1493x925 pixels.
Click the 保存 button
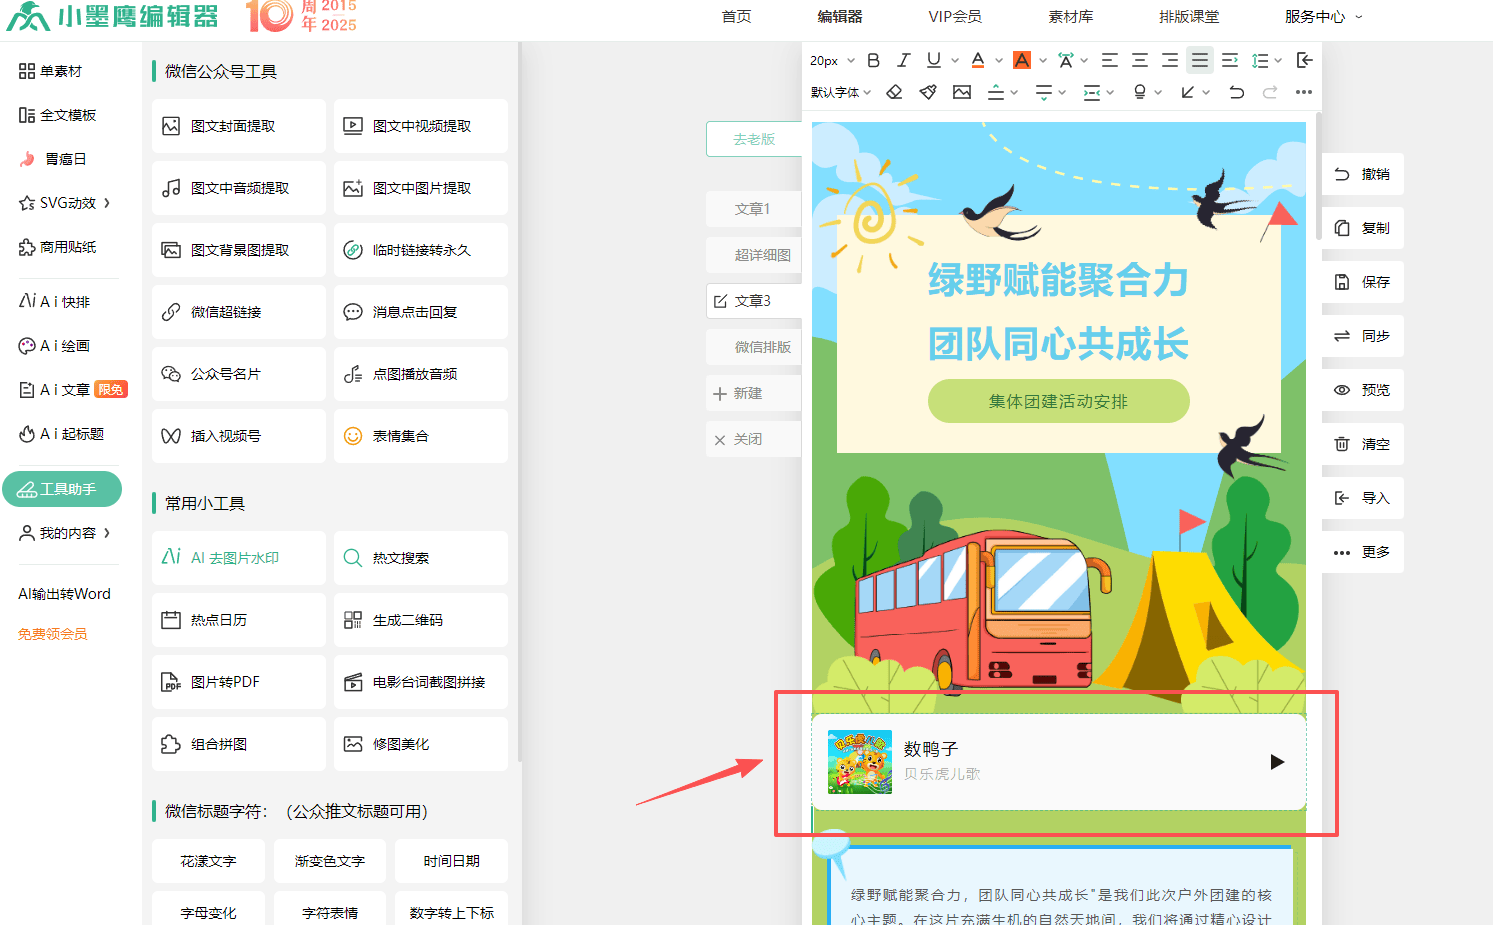point(1362,282)
